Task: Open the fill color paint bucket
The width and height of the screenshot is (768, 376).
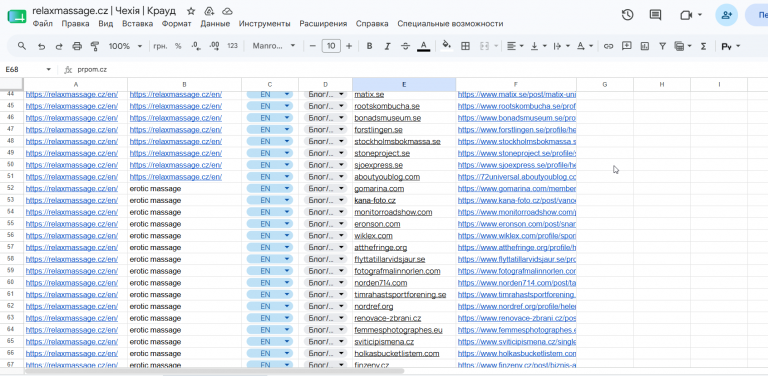Action: click(446, 46)
